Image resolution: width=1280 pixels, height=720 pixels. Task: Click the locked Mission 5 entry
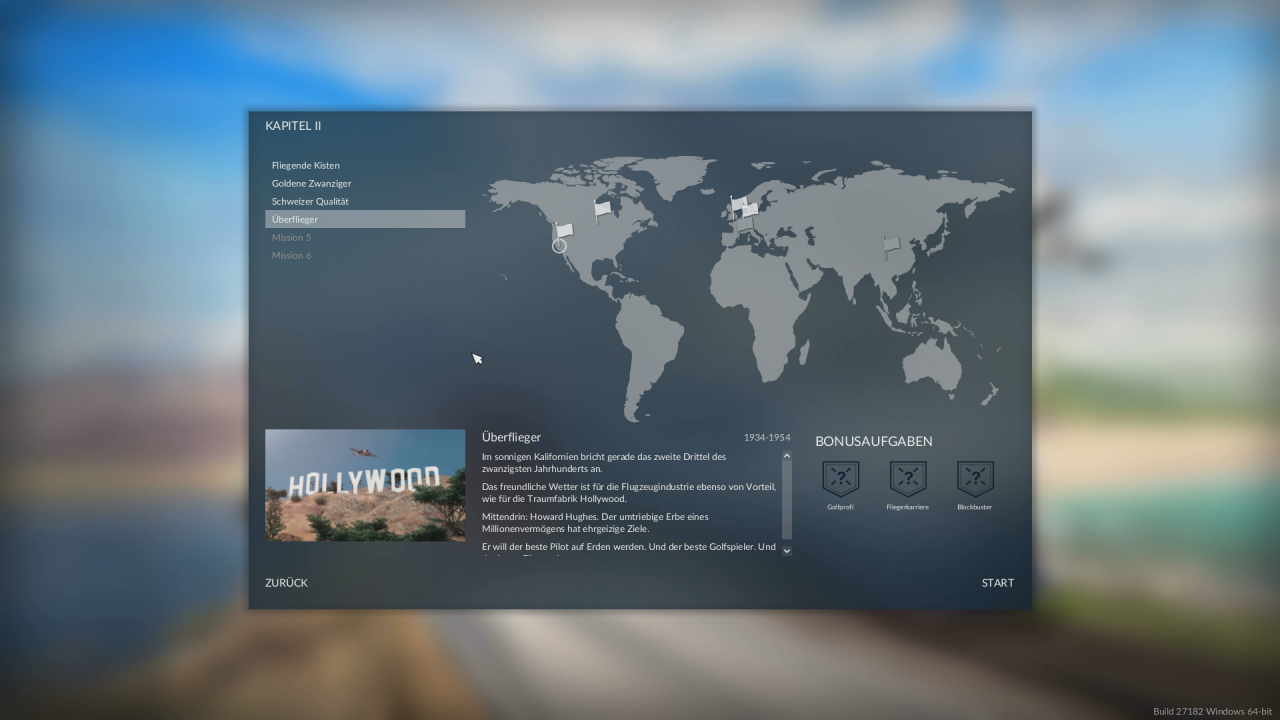(x=365, y=237)
